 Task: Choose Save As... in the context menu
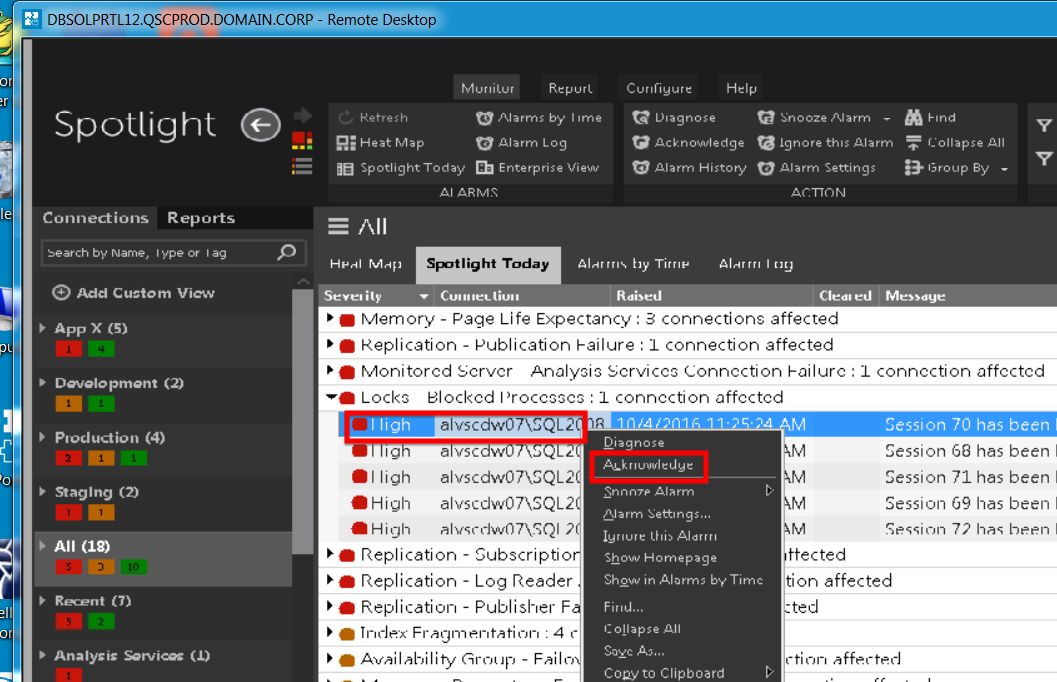pyautogui.click(x=634, y=651)
